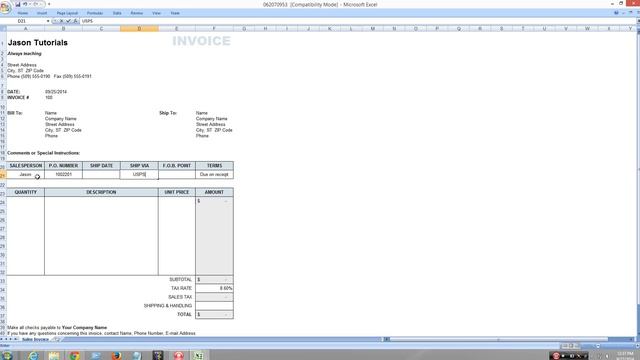Click the QUANTITY column header cell
This screenshot has width=640, height=360.
point(25,192)
